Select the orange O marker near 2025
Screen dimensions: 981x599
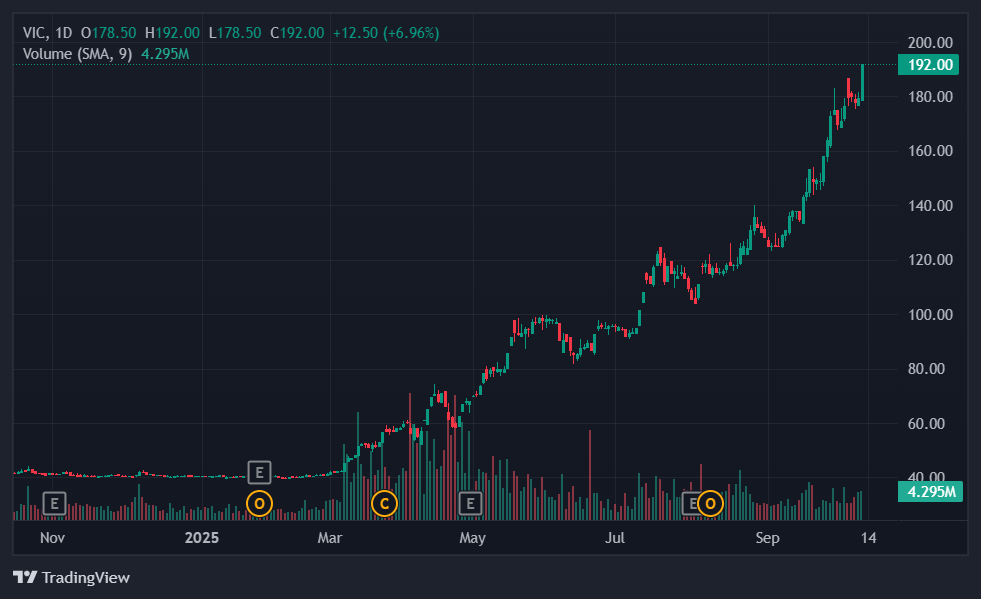[259, 503]
